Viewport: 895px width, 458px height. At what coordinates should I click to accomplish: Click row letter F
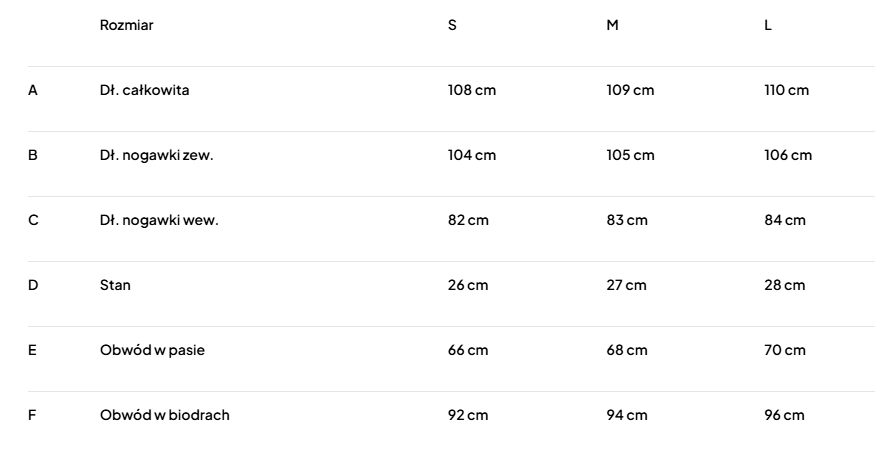pyautogui.click(x=32, y=415)
